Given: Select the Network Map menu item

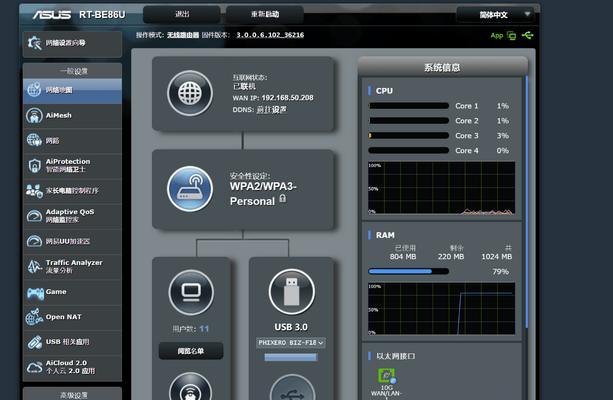Looking at the screenshot, I should 72,90.
